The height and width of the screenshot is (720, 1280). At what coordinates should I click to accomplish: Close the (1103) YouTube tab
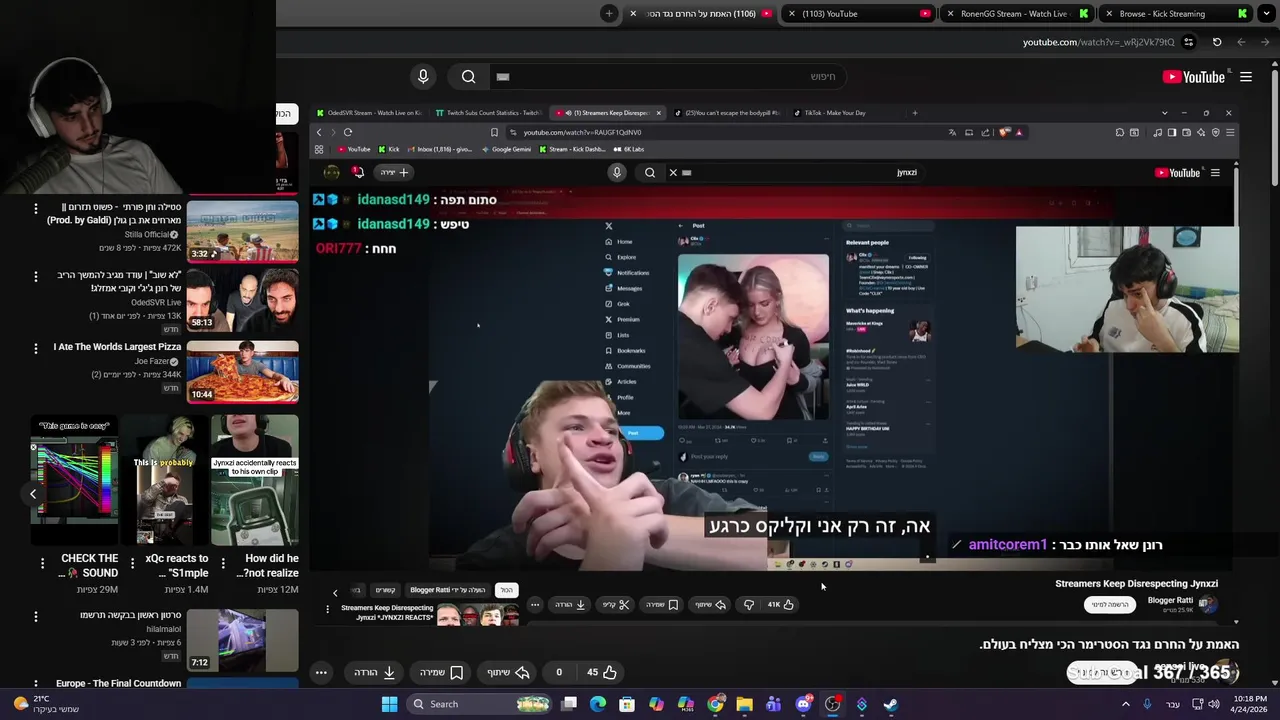792,14
